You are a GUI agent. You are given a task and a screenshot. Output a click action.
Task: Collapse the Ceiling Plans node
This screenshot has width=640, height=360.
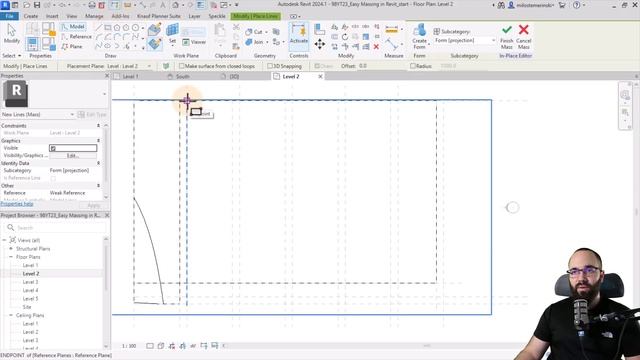click(11, 315)
